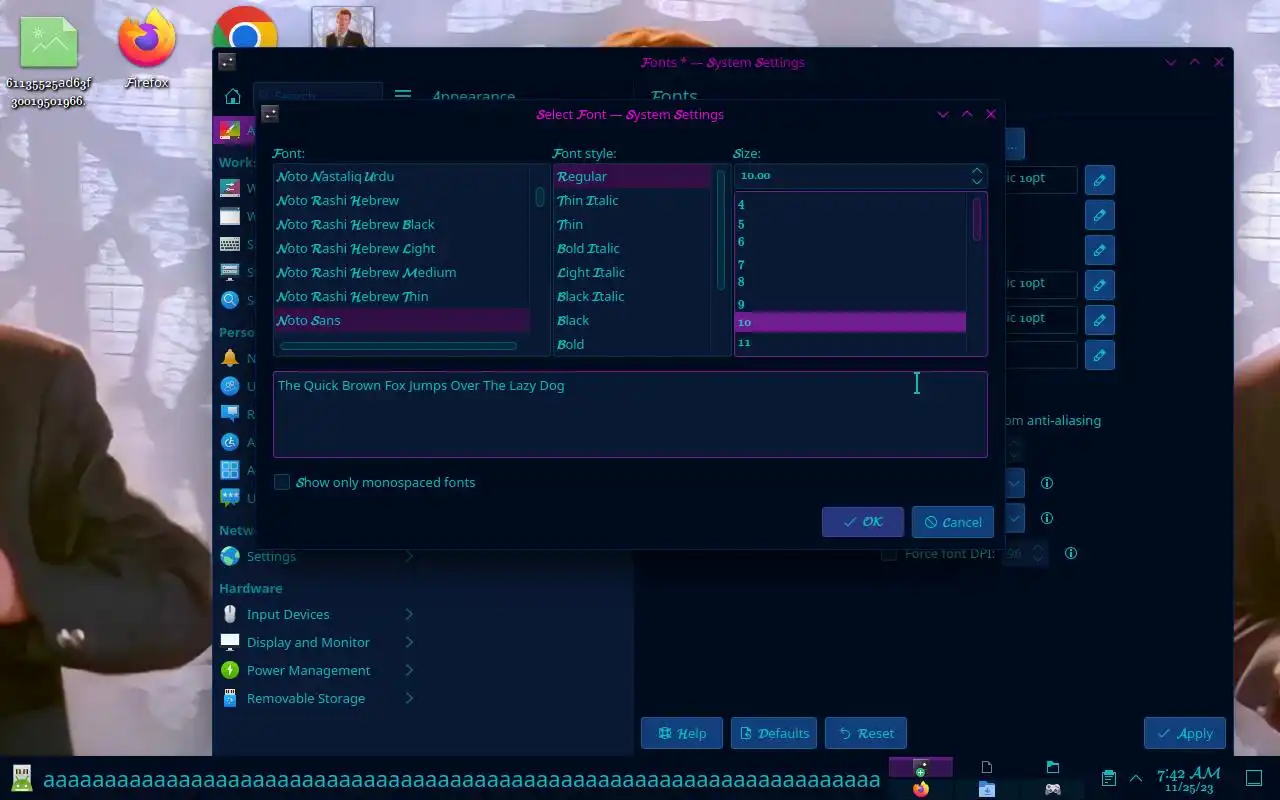
Task: Click the Settings globe icon in sidebar
Action: pos(230,556)
